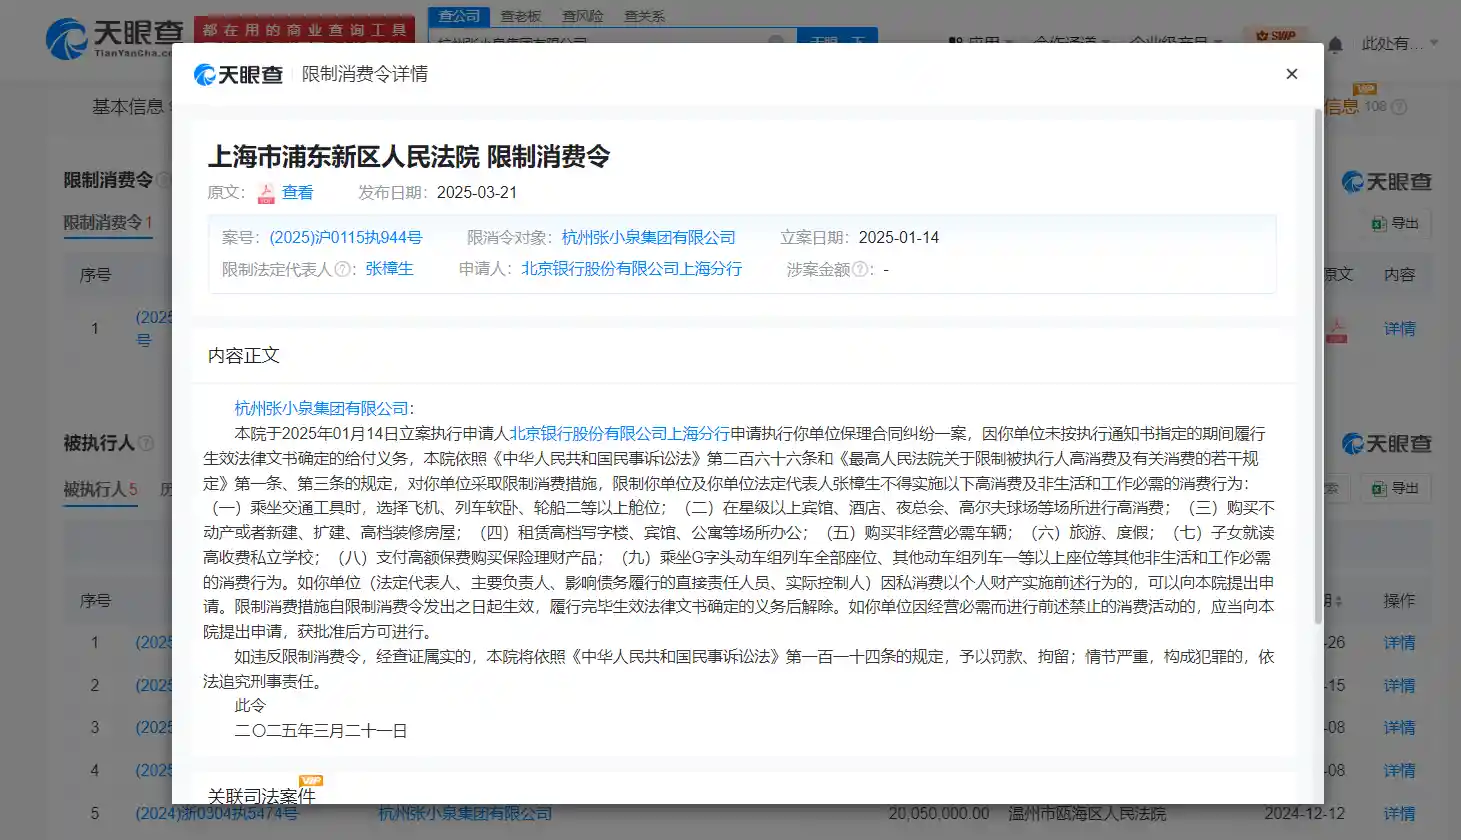Click the VIP badge on 关联司法案件
1461x840 pixels.
pyautogui.click(x=311, y=782)
